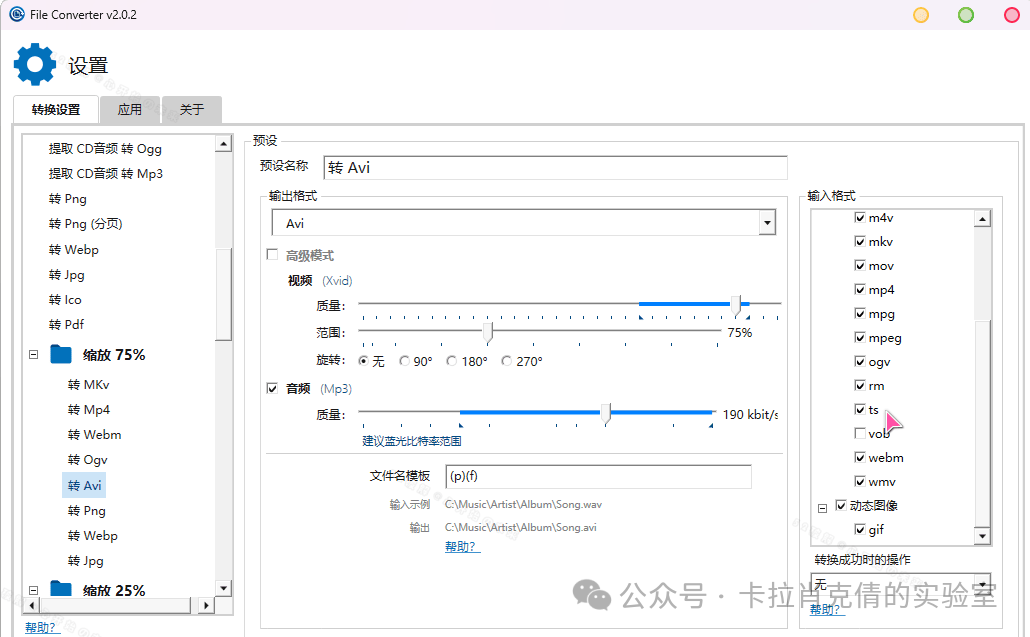Disable the 音频 (Mp3) checkbox
Viewport: 1030px width, 637px height.
pos(272,389)
